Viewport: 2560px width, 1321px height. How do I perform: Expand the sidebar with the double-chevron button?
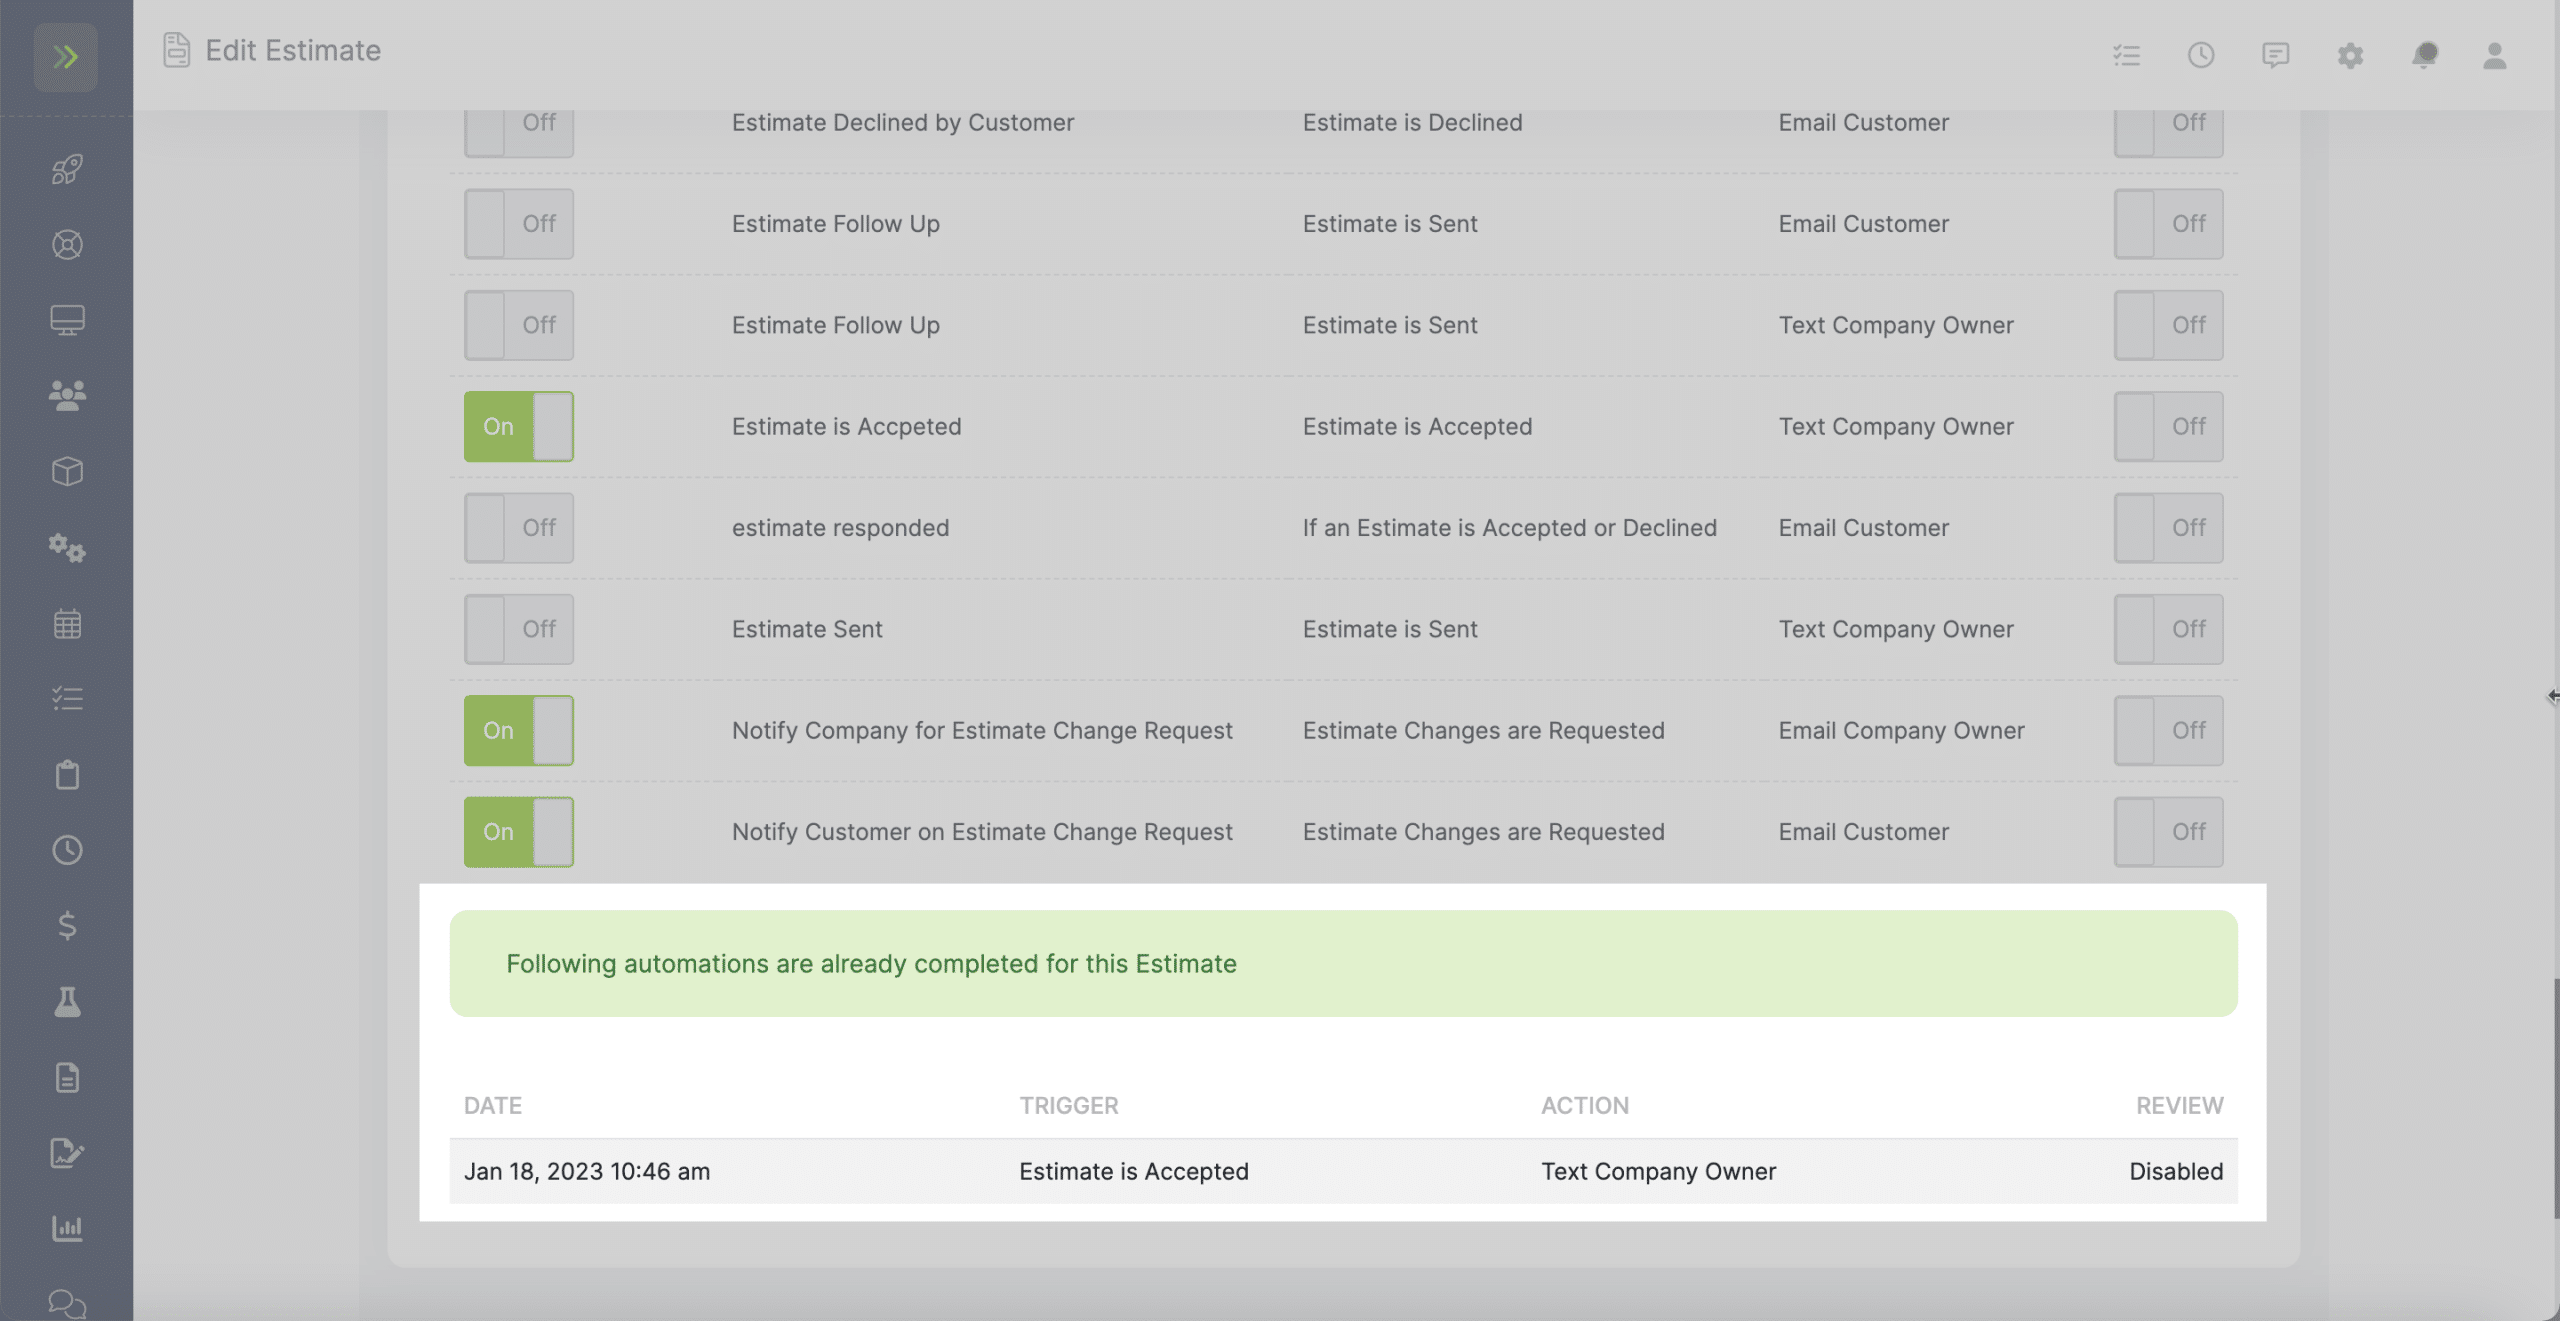[66, 57]
